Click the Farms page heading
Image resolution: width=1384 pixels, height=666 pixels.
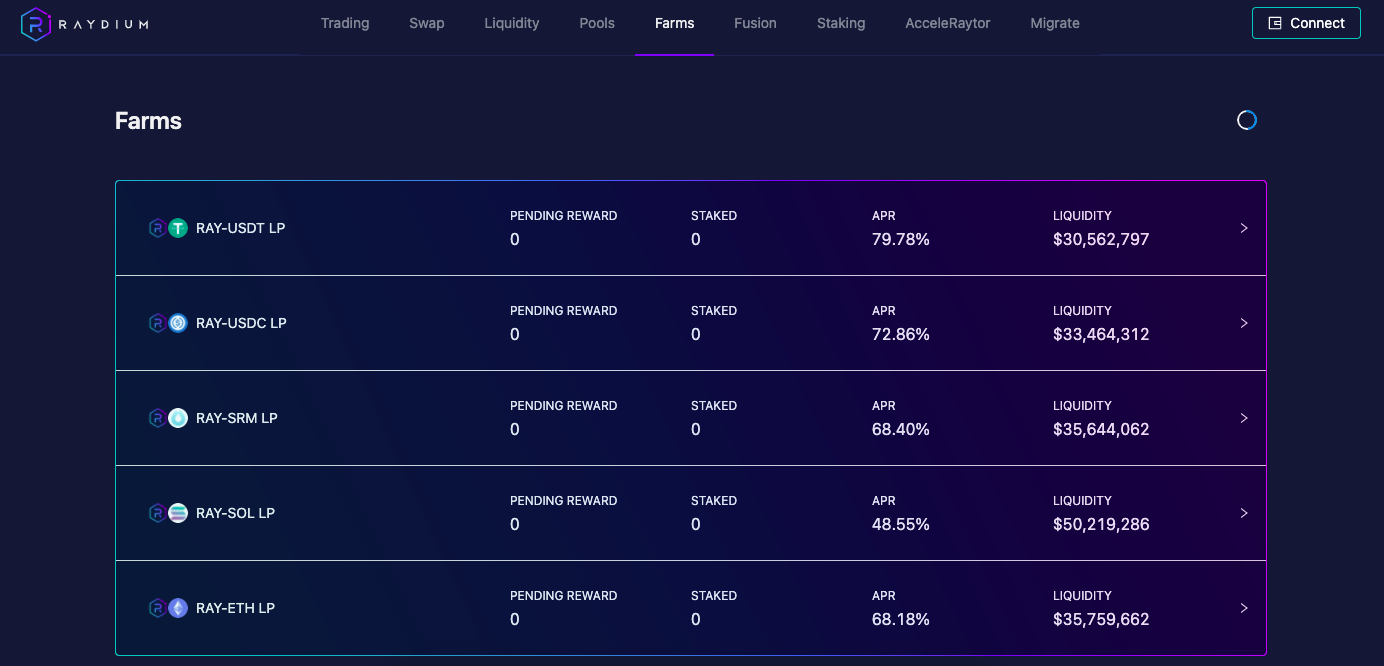[148, 121]
